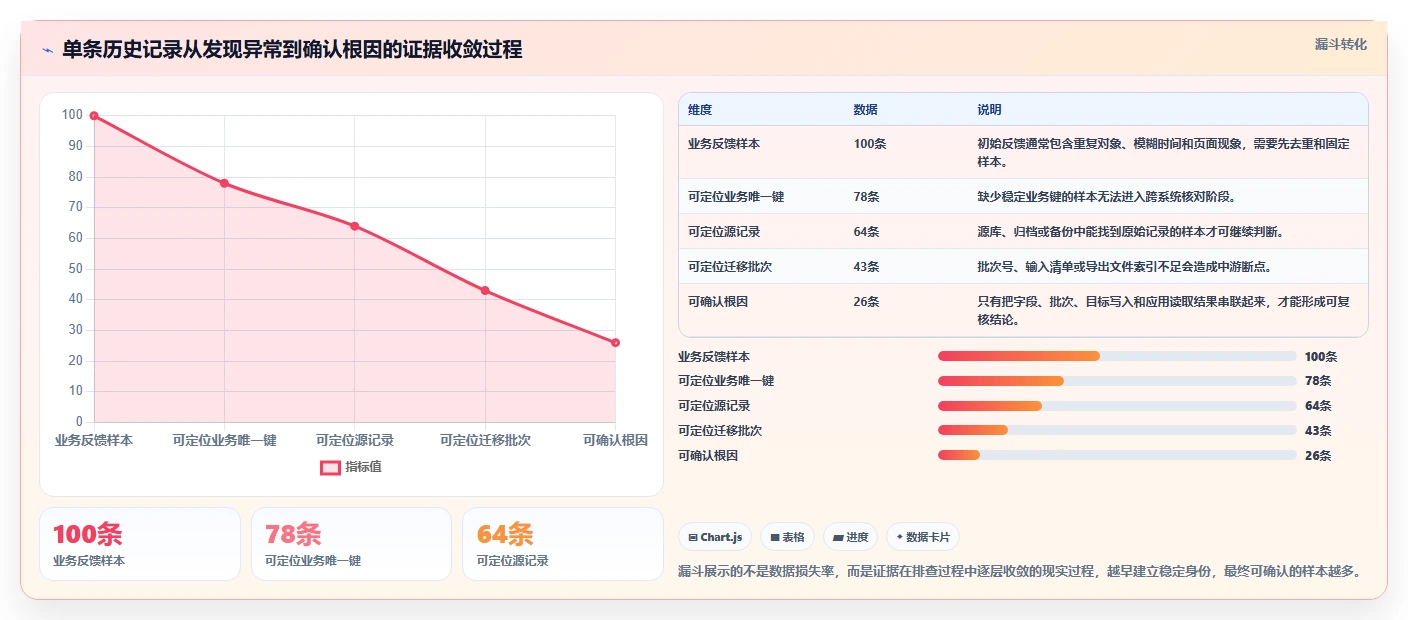
Task: Click 可定位业务唯一键 cell in the table
Action: [x=736, y=196]
